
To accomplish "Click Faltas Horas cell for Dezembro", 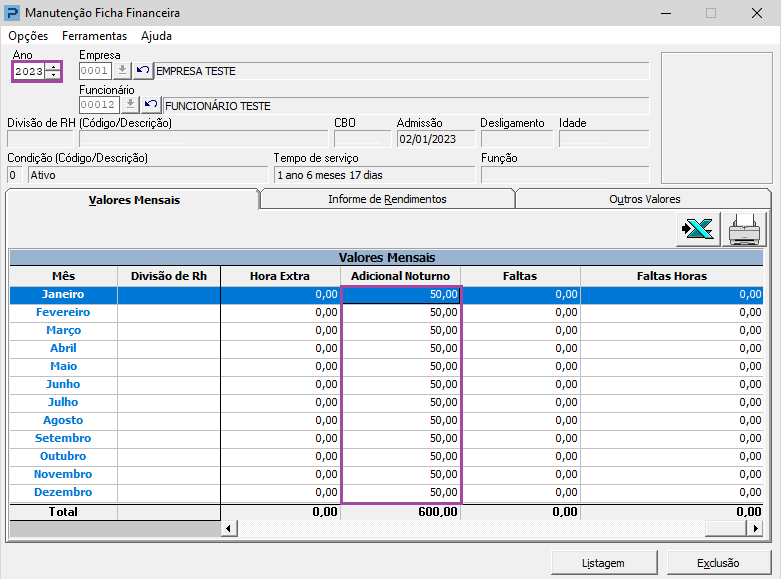I will pyautogui.click(x=672, y=492).
